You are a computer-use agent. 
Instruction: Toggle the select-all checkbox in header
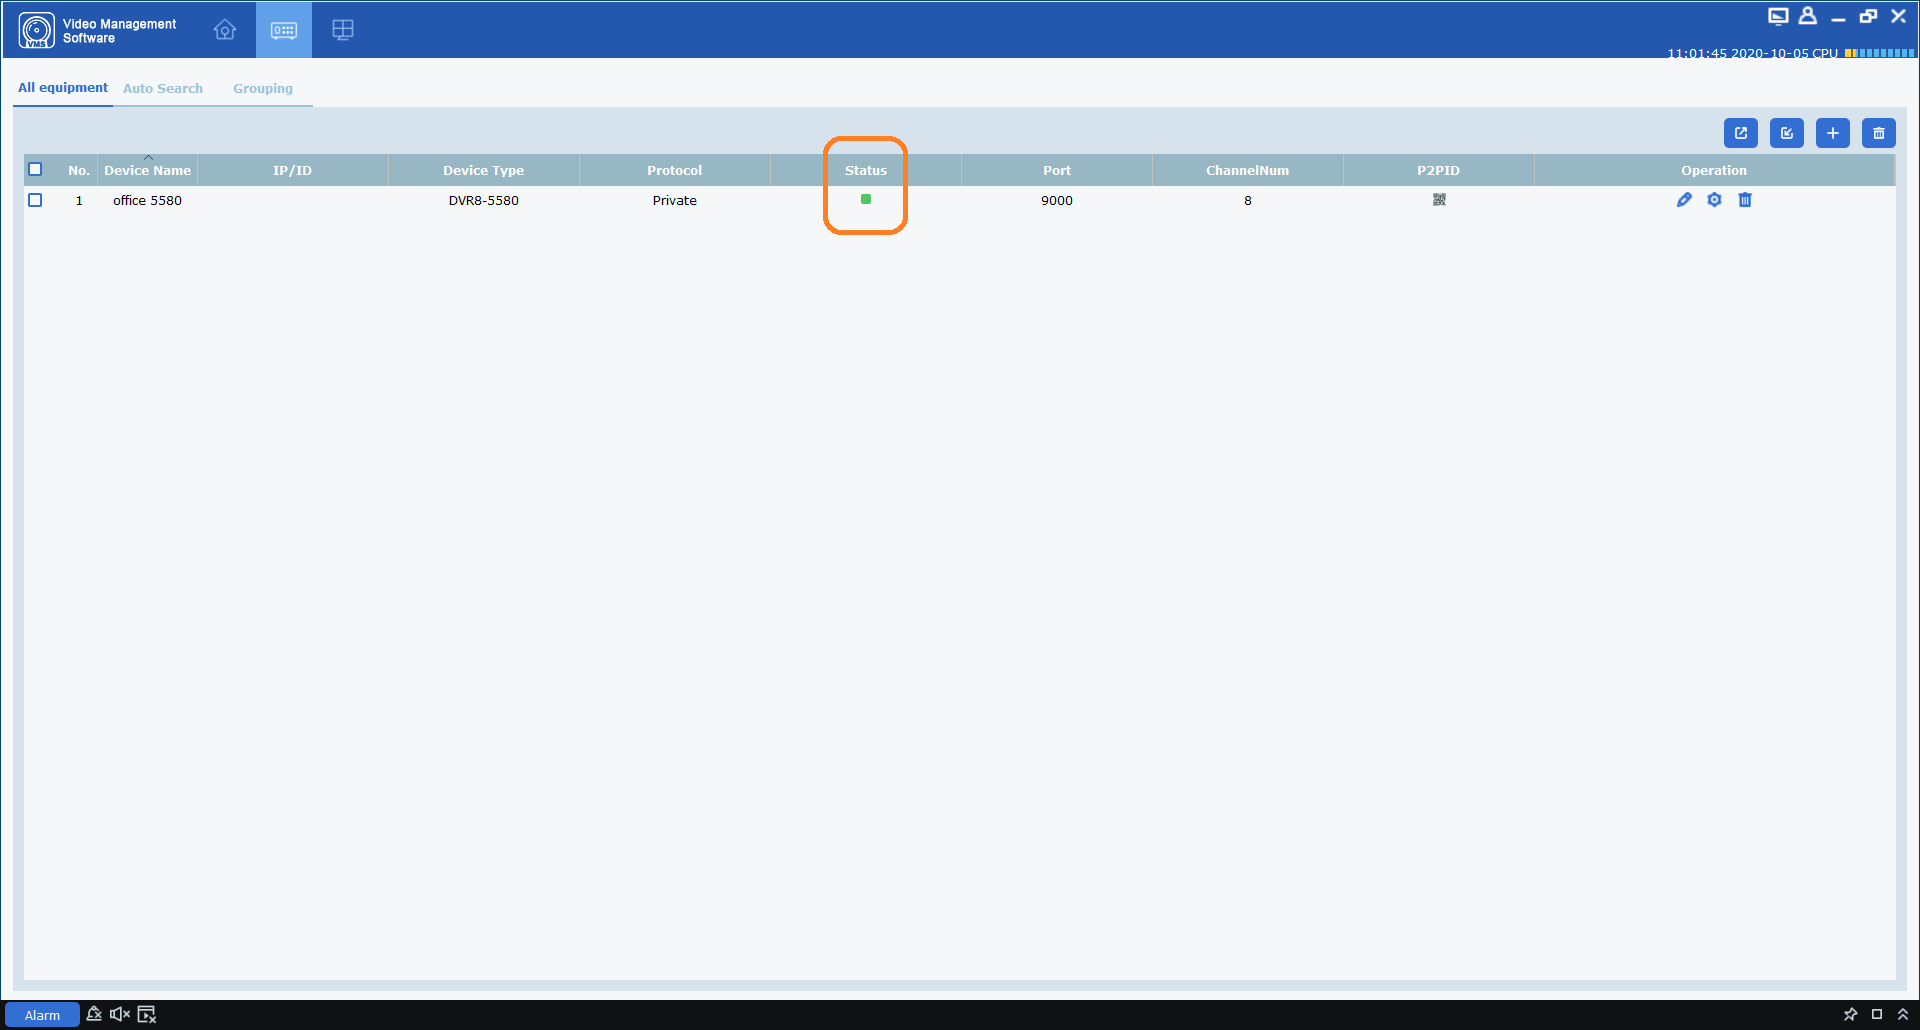tap(35, 169)
